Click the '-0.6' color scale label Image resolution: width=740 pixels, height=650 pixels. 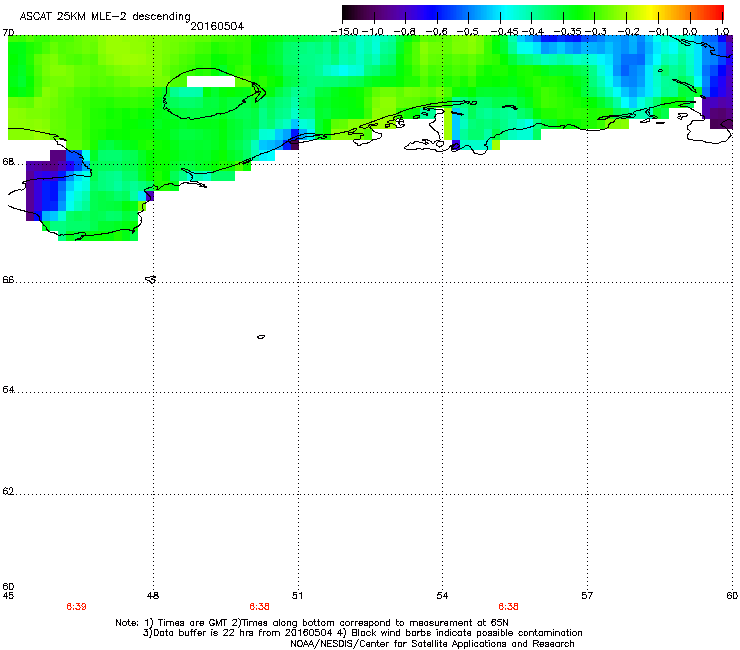coord(436,31)
